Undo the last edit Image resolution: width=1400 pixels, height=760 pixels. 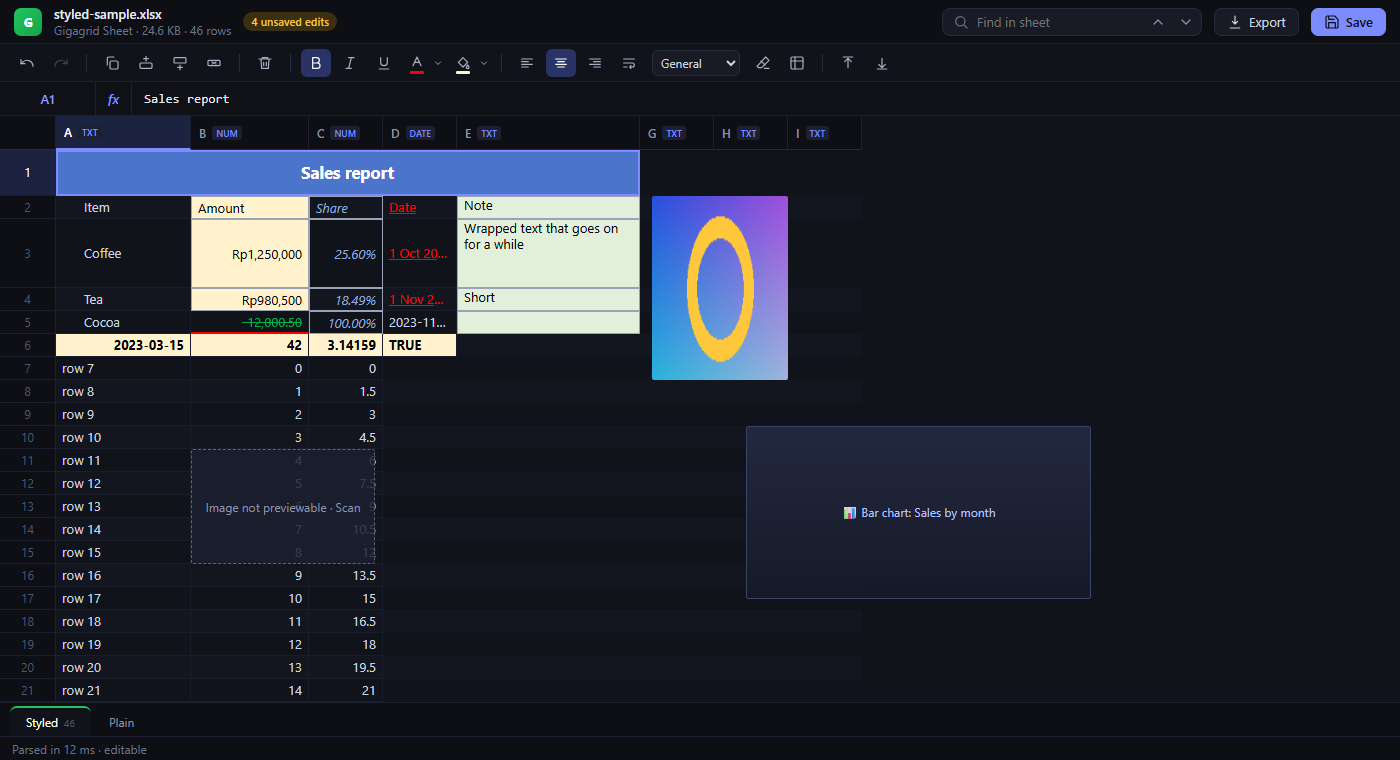[x=27, y=63]
